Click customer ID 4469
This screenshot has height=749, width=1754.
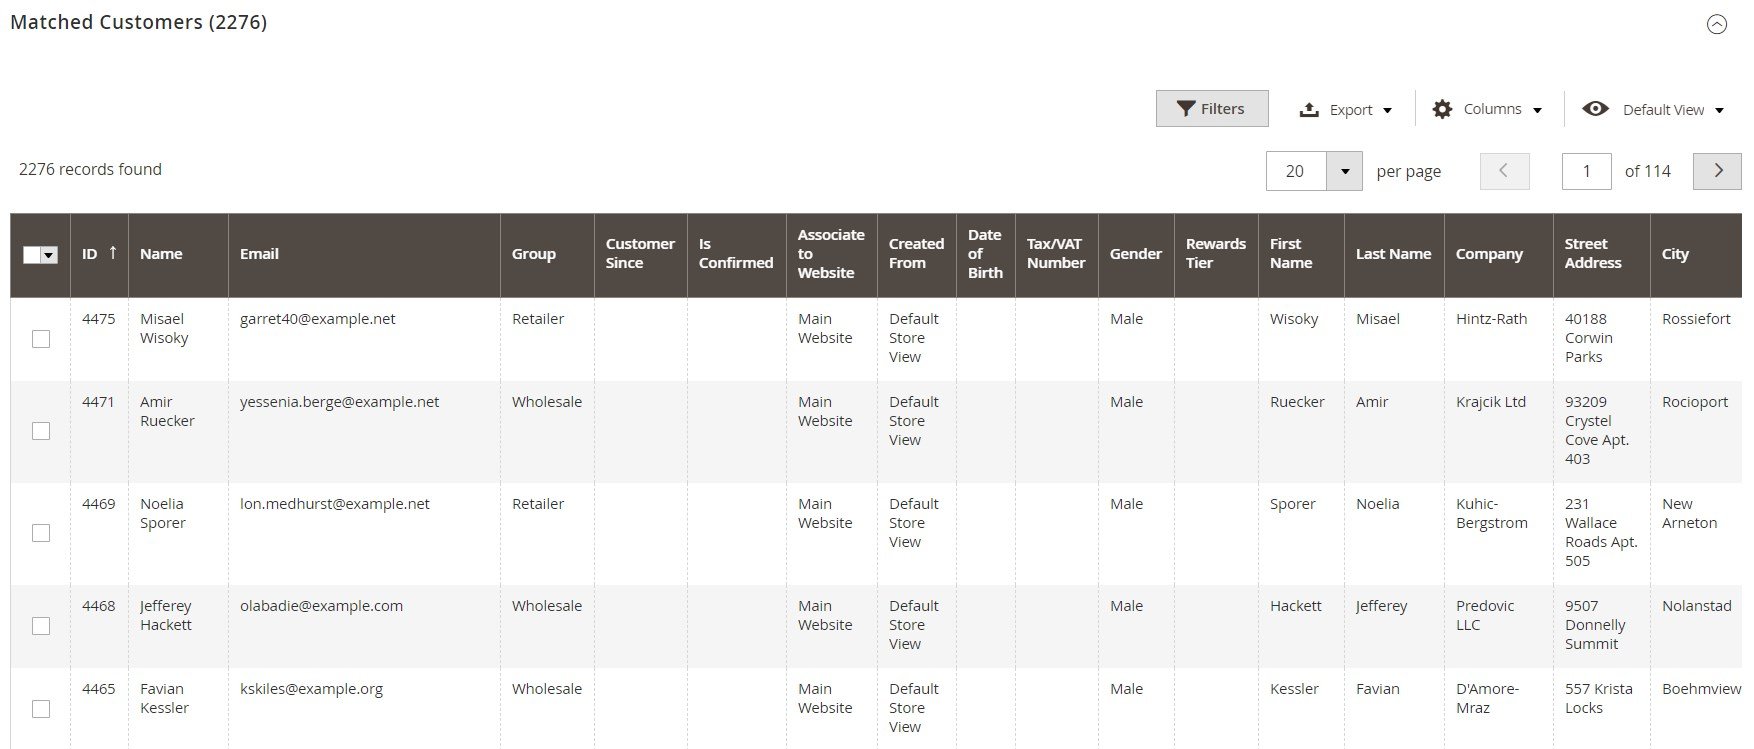tap(98, 504)
